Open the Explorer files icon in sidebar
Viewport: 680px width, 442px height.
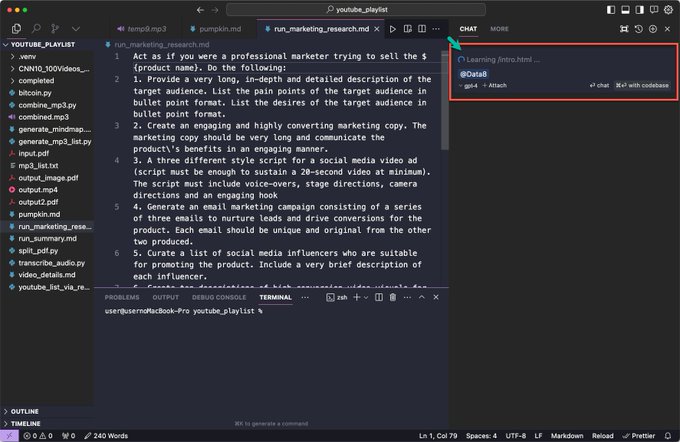[x=16, y=29]
